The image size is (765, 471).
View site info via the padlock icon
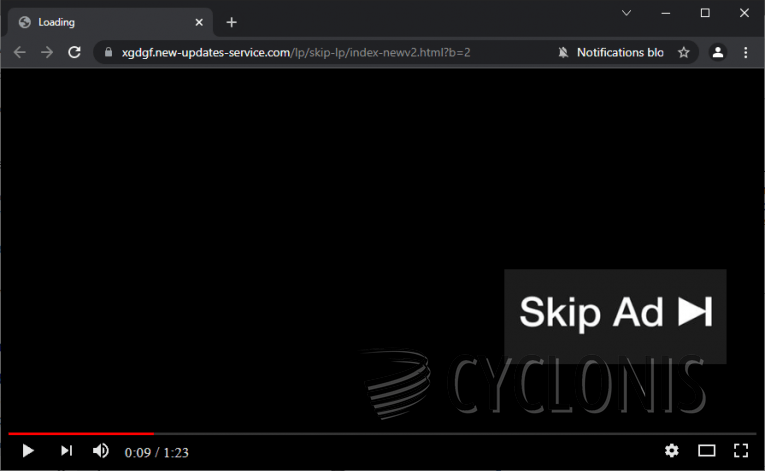pyautogui.click(x=108, y=52)
